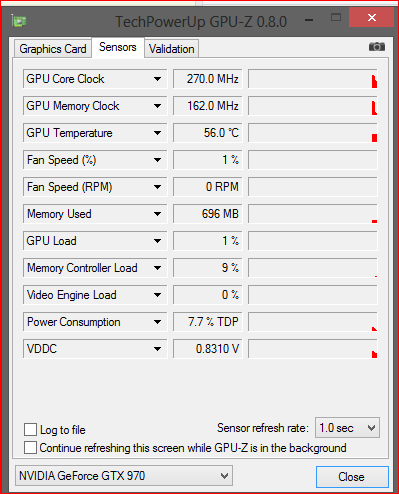This screenshot has height=494, width=399.
Task: Toggle Continue refreshing in background checkbox
Action: pos(30,448)
